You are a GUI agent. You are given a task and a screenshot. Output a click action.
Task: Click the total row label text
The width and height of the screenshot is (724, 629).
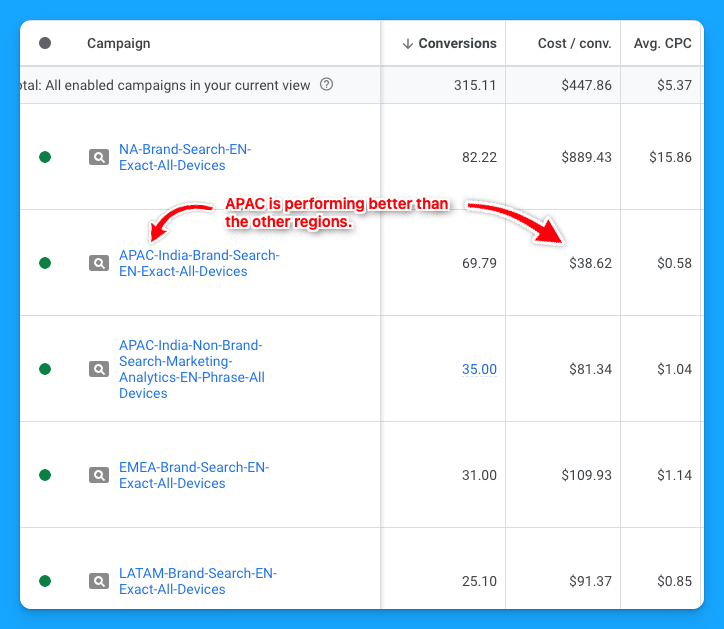point(165,85)
